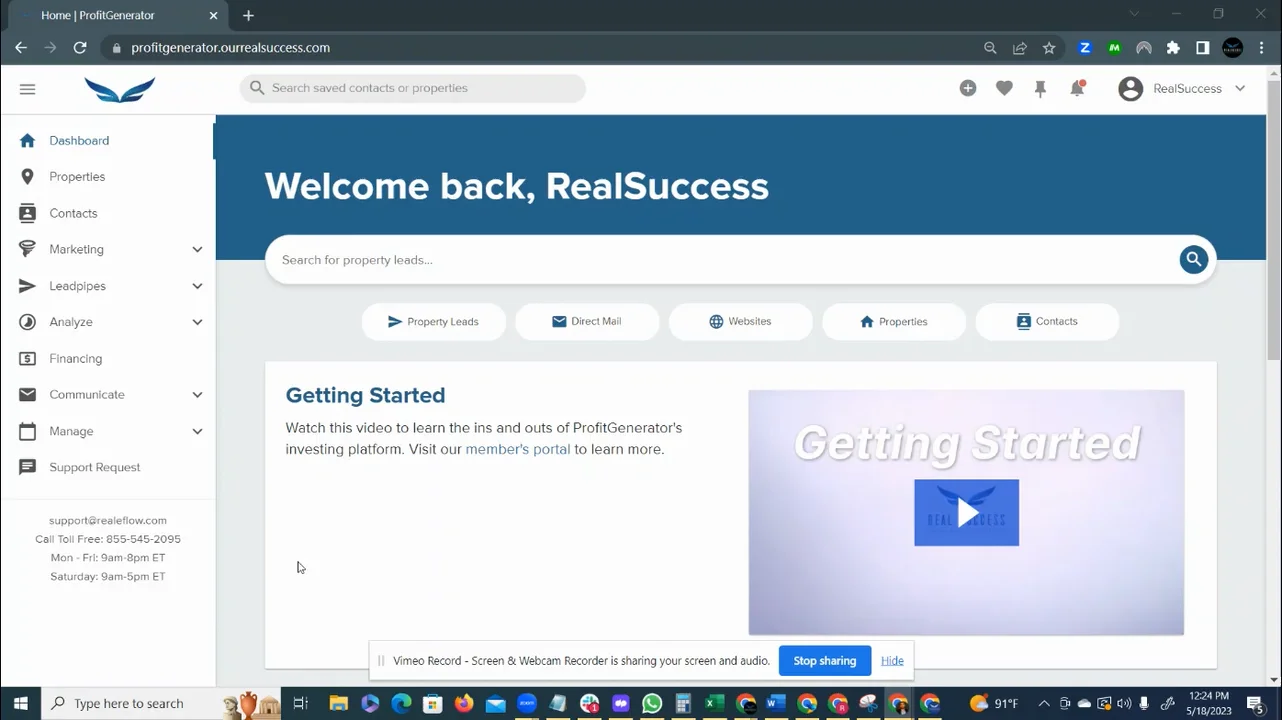
Task: Open the RealSuccess account dropdown arrow
Action: [x=1240, y=89]
